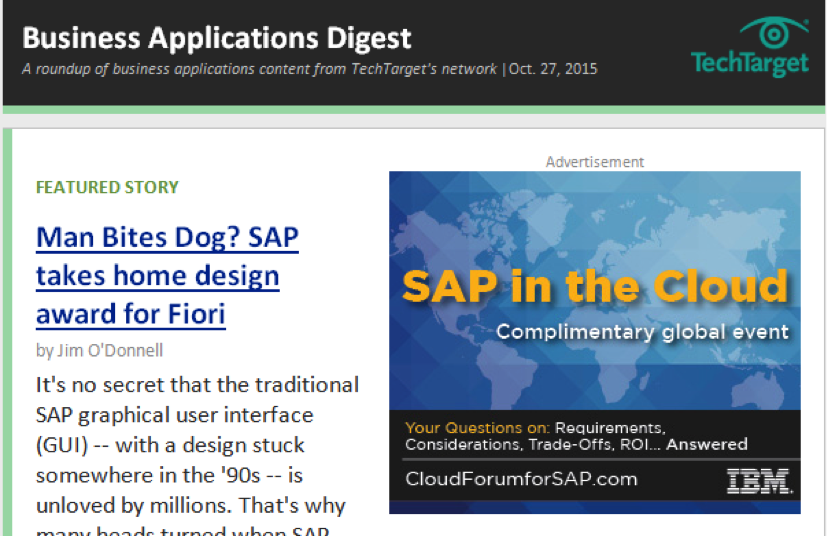Click 'Your Questions on:' text in ad
Viewport: 827px width, 537px height.
pyautogui.click(x=477, y=428)
